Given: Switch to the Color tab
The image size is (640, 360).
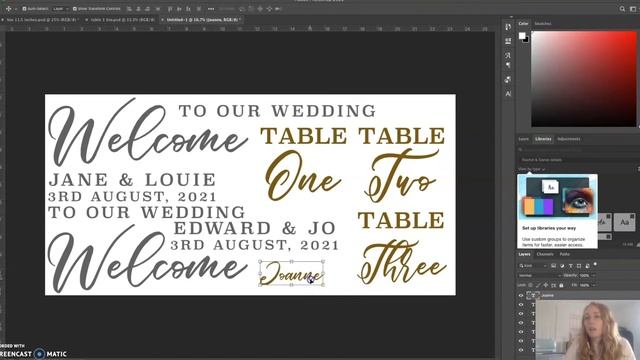Looking at the screenshot, I should 523,24.
